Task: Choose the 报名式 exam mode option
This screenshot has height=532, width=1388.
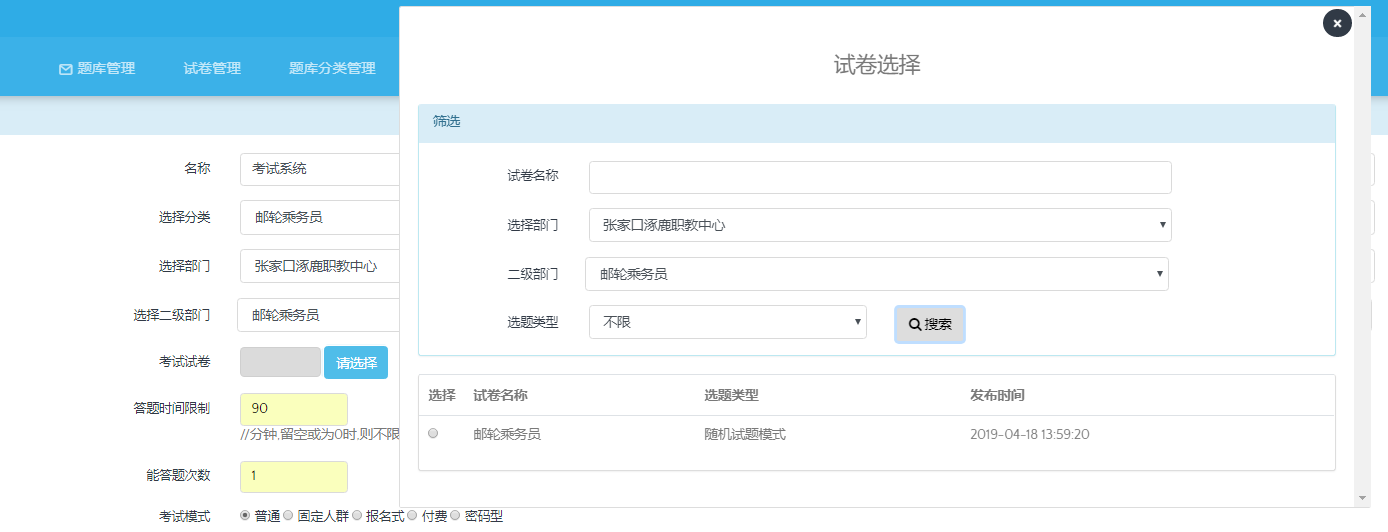Action: coord(357,516)
